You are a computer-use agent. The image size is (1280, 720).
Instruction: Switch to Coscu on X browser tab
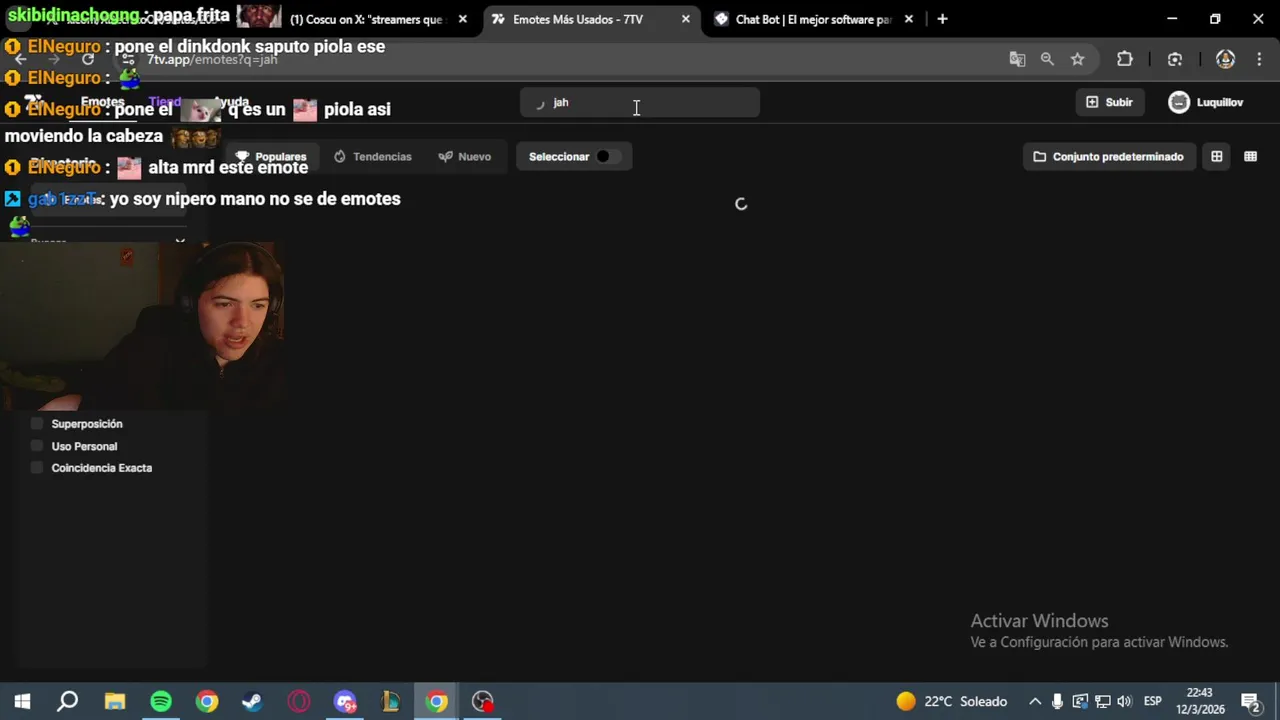click(366, 19)
